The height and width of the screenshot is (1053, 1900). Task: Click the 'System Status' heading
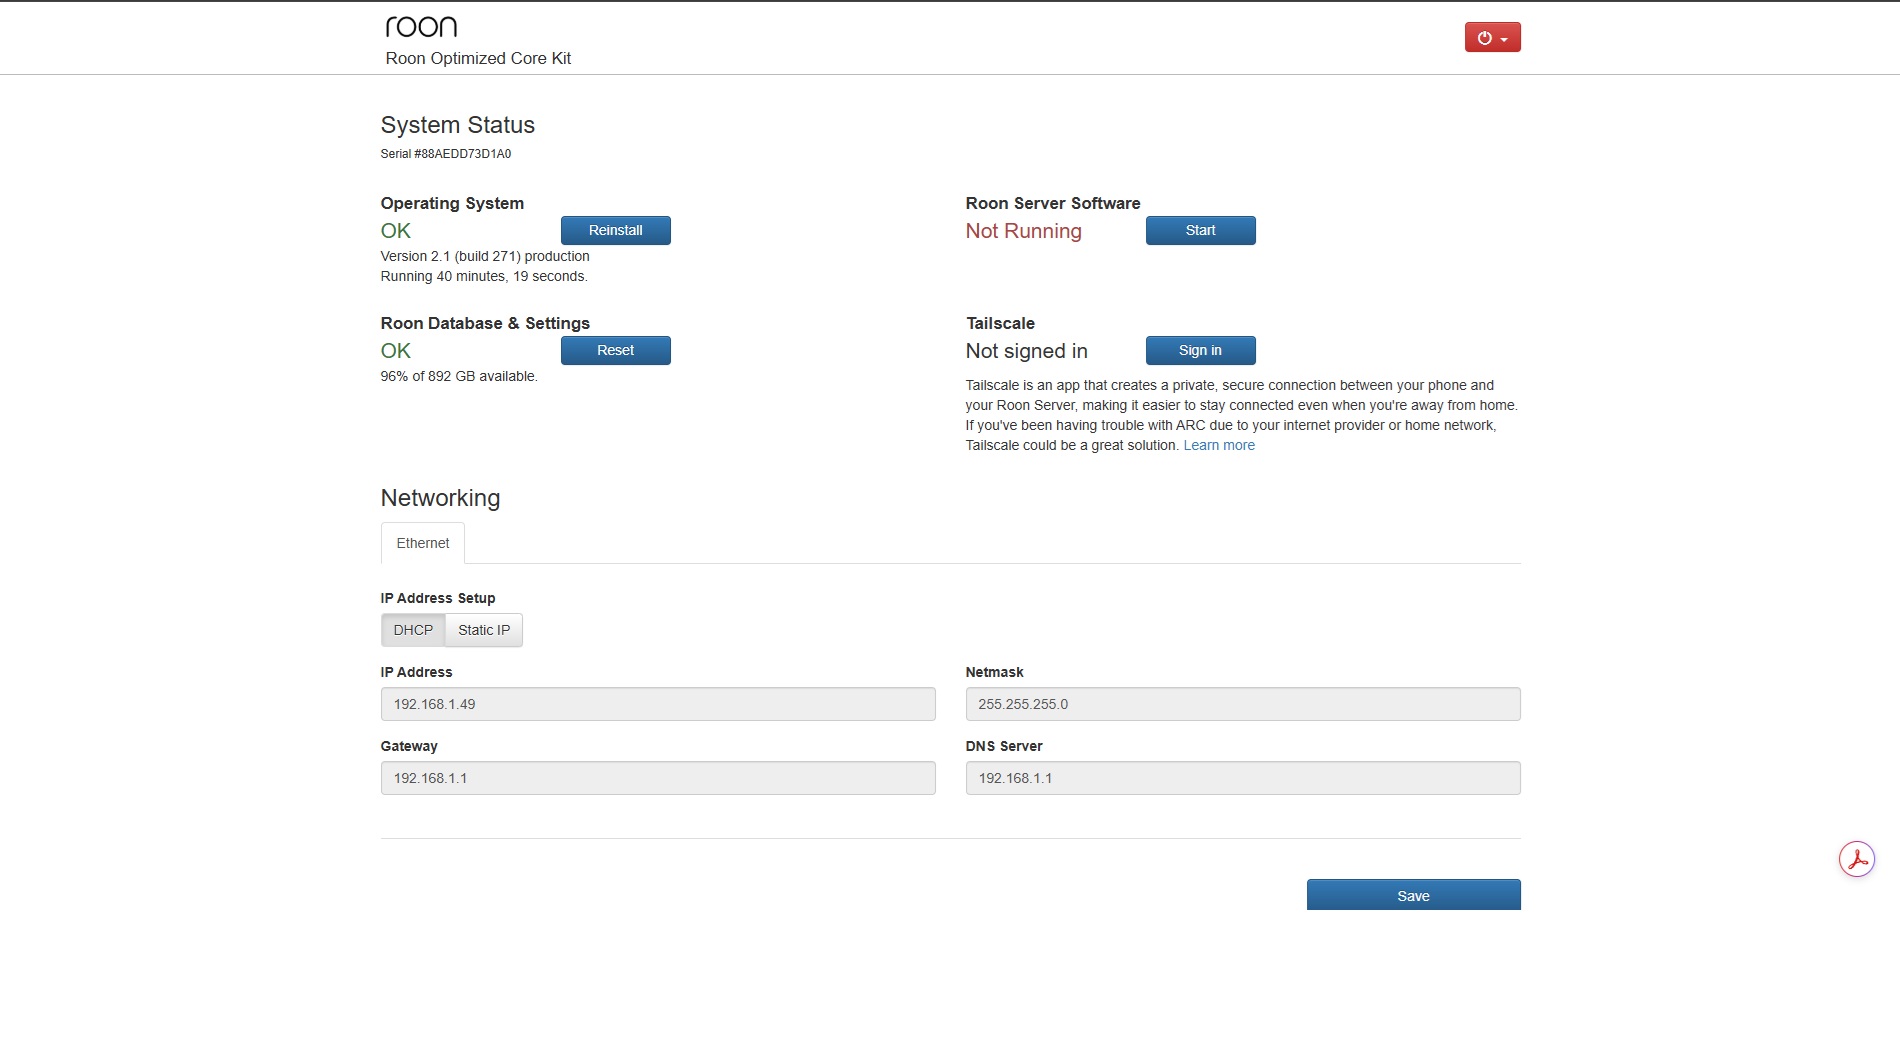click(457, 125)
